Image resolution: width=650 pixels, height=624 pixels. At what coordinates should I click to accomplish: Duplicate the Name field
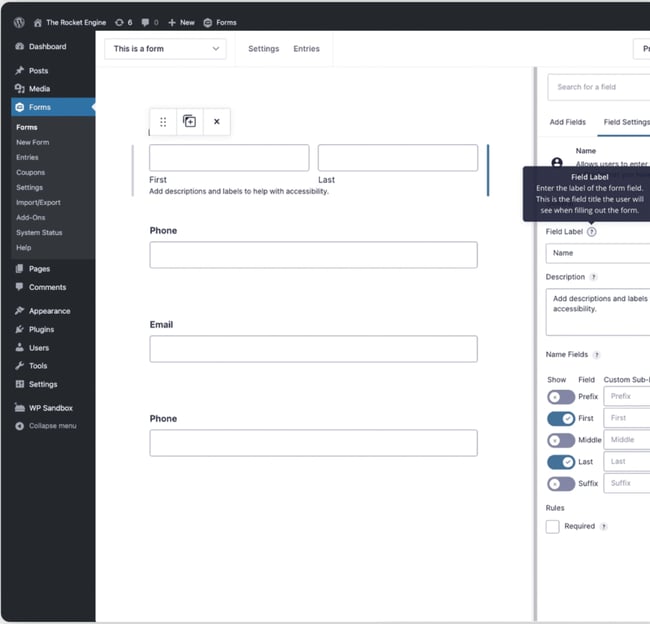coord(189,122)
